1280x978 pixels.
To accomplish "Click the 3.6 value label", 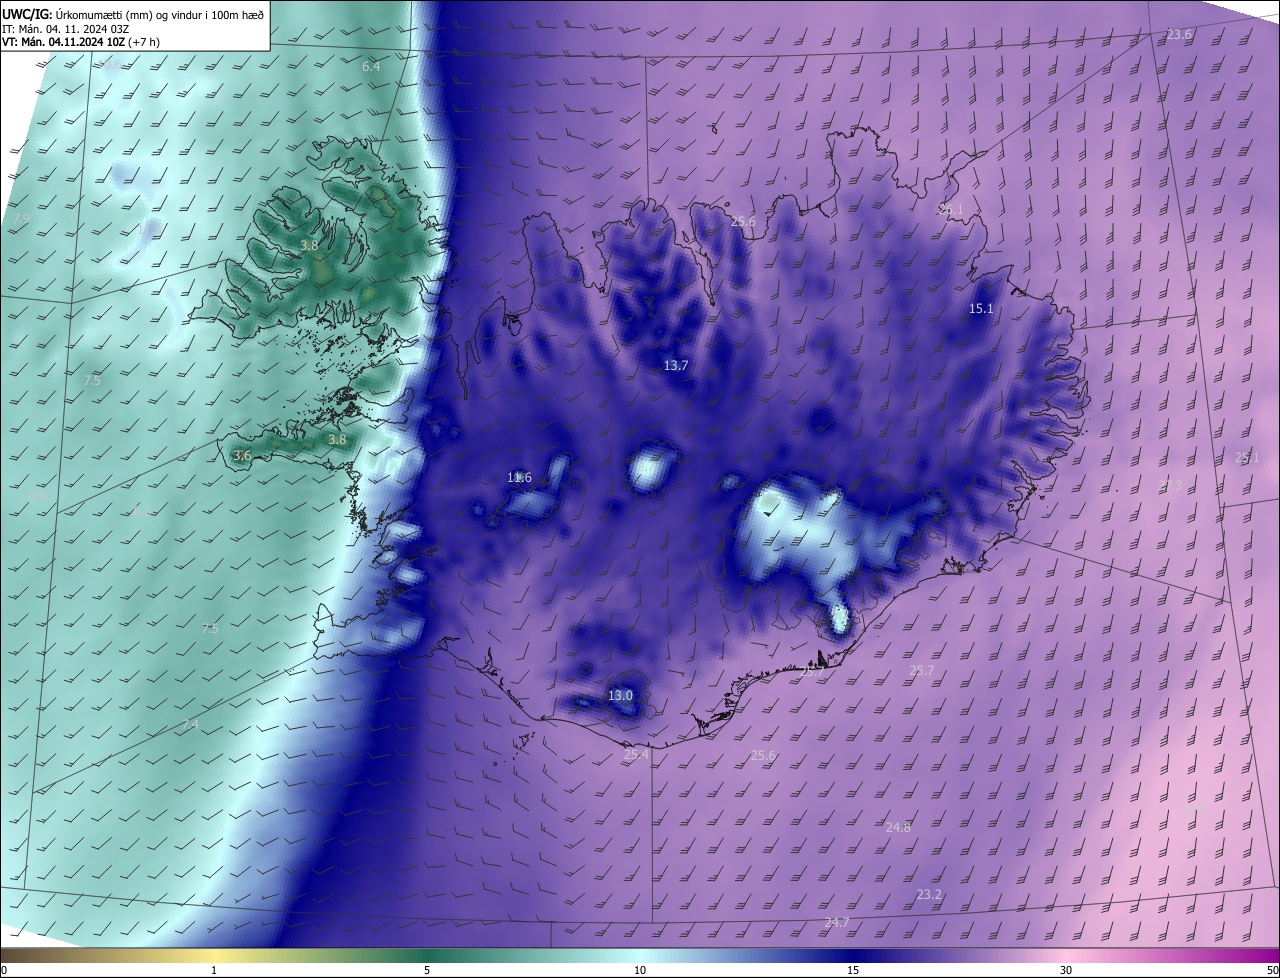I will (x=242, y=455).
